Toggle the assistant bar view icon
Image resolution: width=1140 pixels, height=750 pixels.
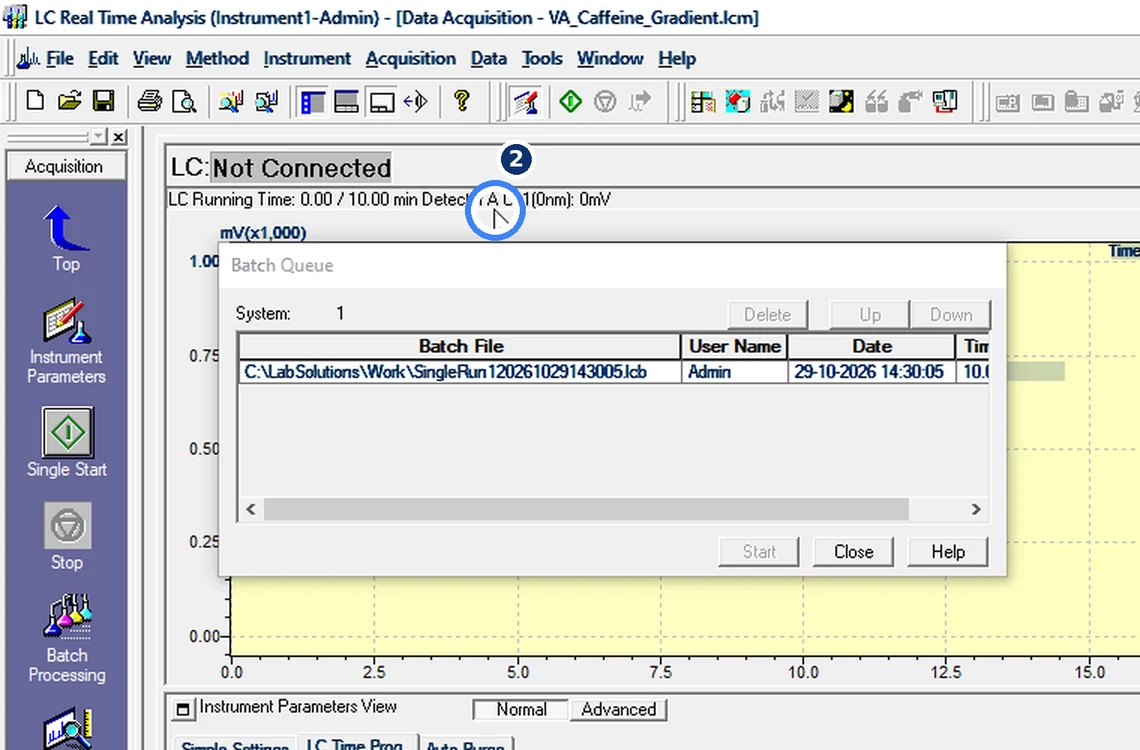click(312, 102)
